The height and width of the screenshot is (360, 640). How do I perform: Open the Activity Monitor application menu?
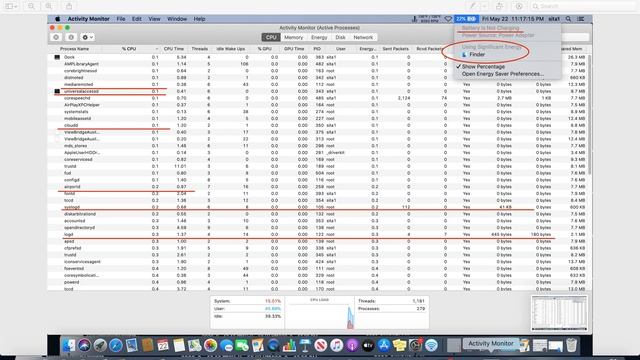(89, 19)
